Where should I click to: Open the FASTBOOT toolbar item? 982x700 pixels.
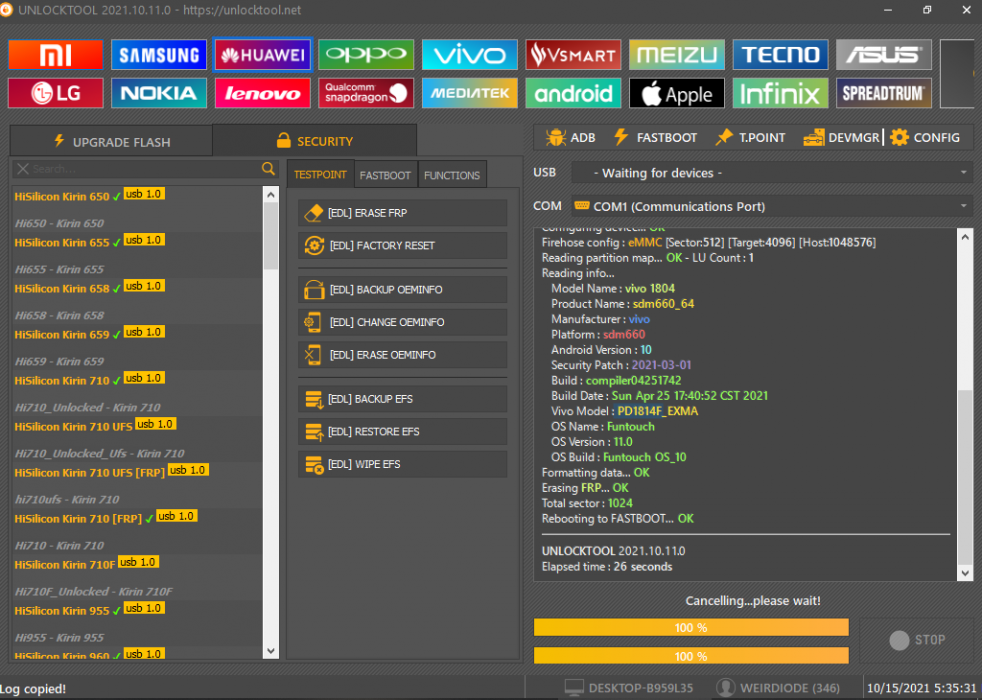[x=655, y=138]
